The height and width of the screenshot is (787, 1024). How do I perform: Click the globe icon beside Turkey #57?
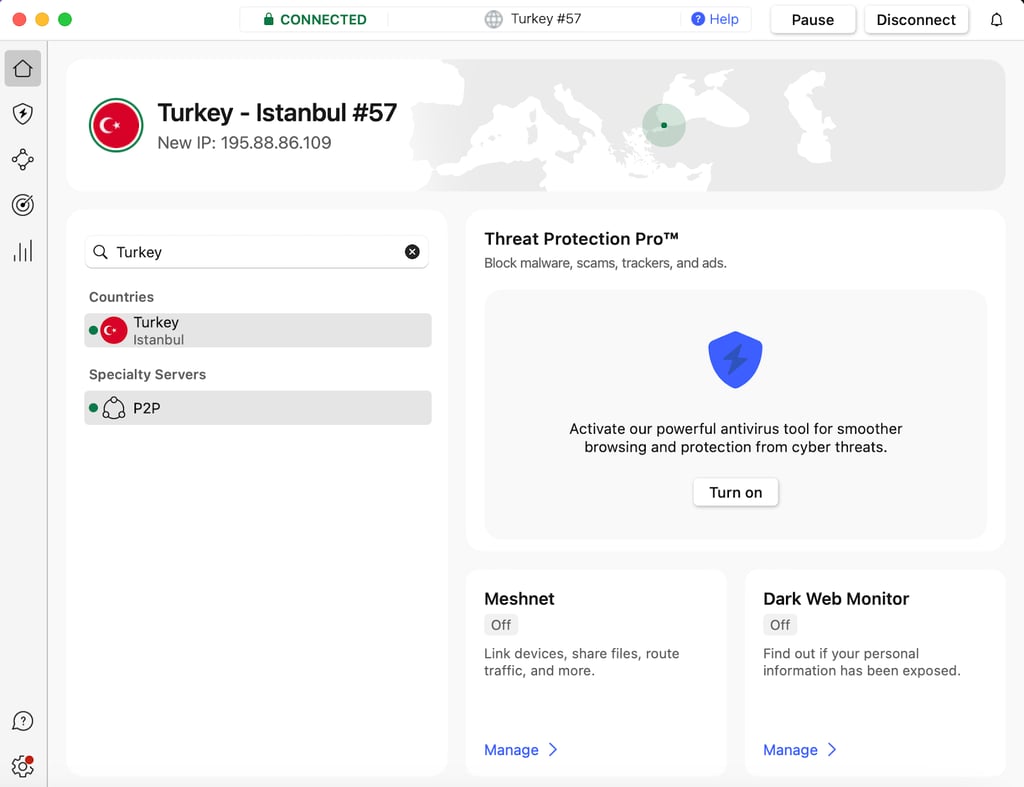tap(494, 19)
